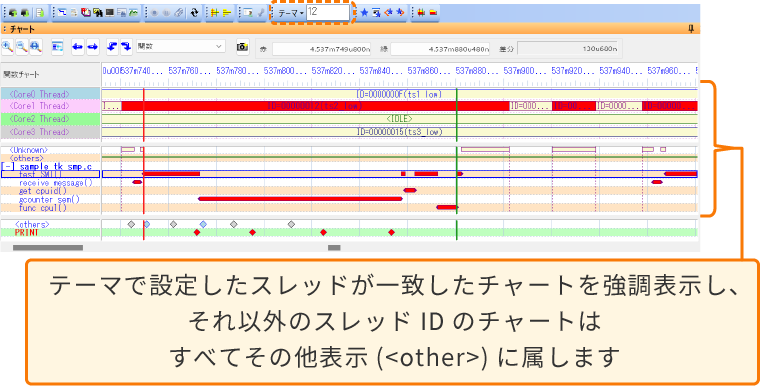Click the search window icon near wrench
760x392 pixels.
248,13
